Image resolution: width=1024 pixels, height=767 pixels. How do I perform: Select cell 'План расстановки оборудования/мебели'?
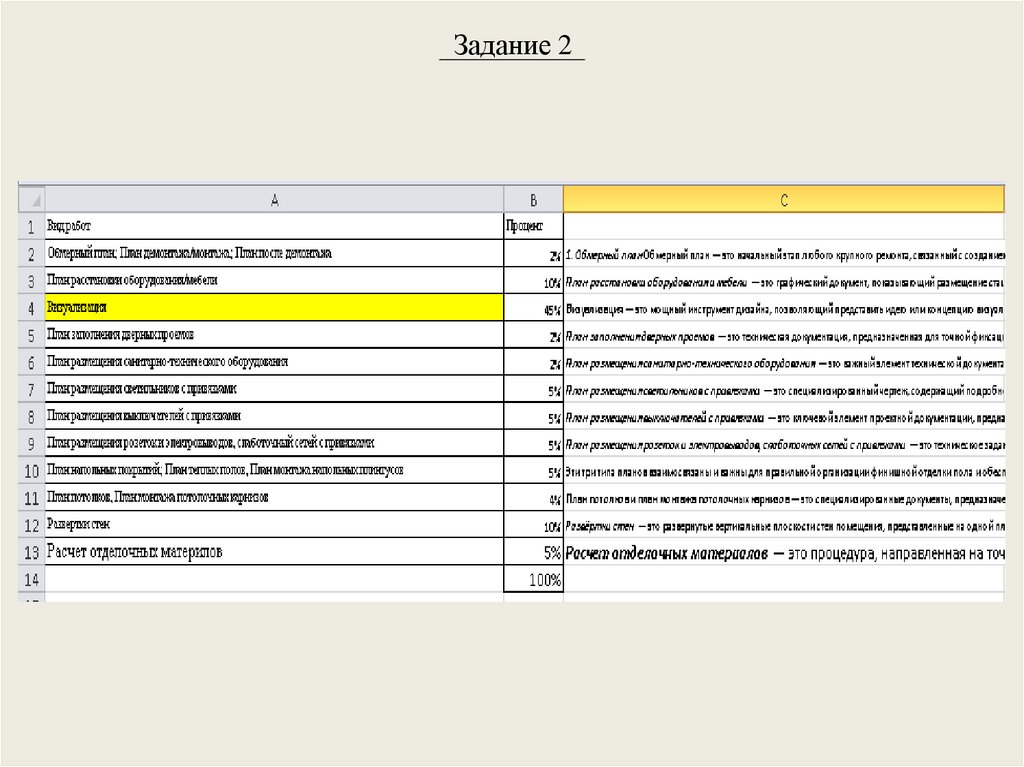tap(274, 280)
